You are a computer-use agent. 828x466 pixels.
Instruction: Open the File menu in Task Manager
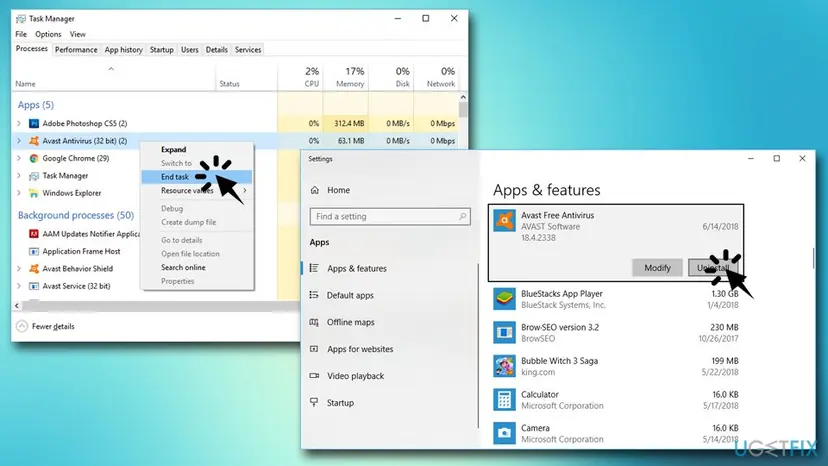coord(21,34)
